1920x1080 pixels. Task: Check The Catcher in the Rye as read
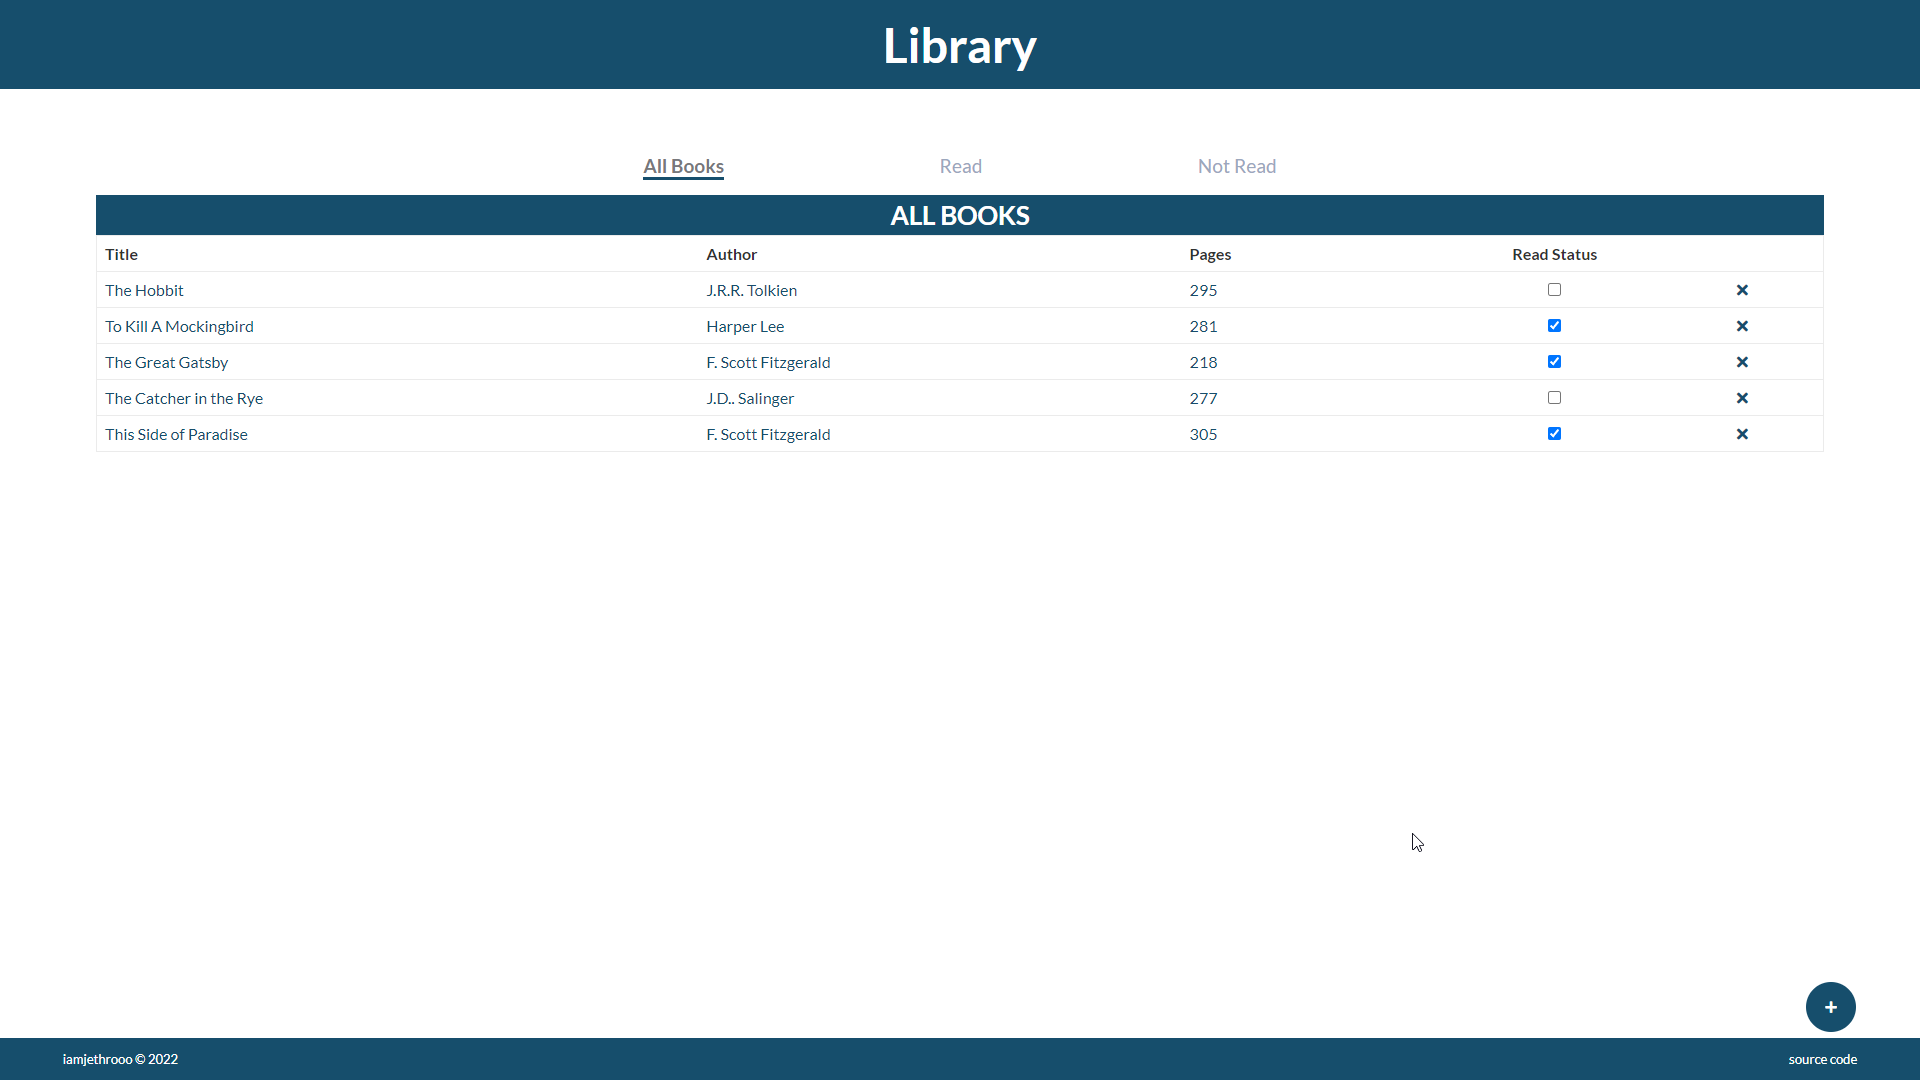pos(1554,398)
